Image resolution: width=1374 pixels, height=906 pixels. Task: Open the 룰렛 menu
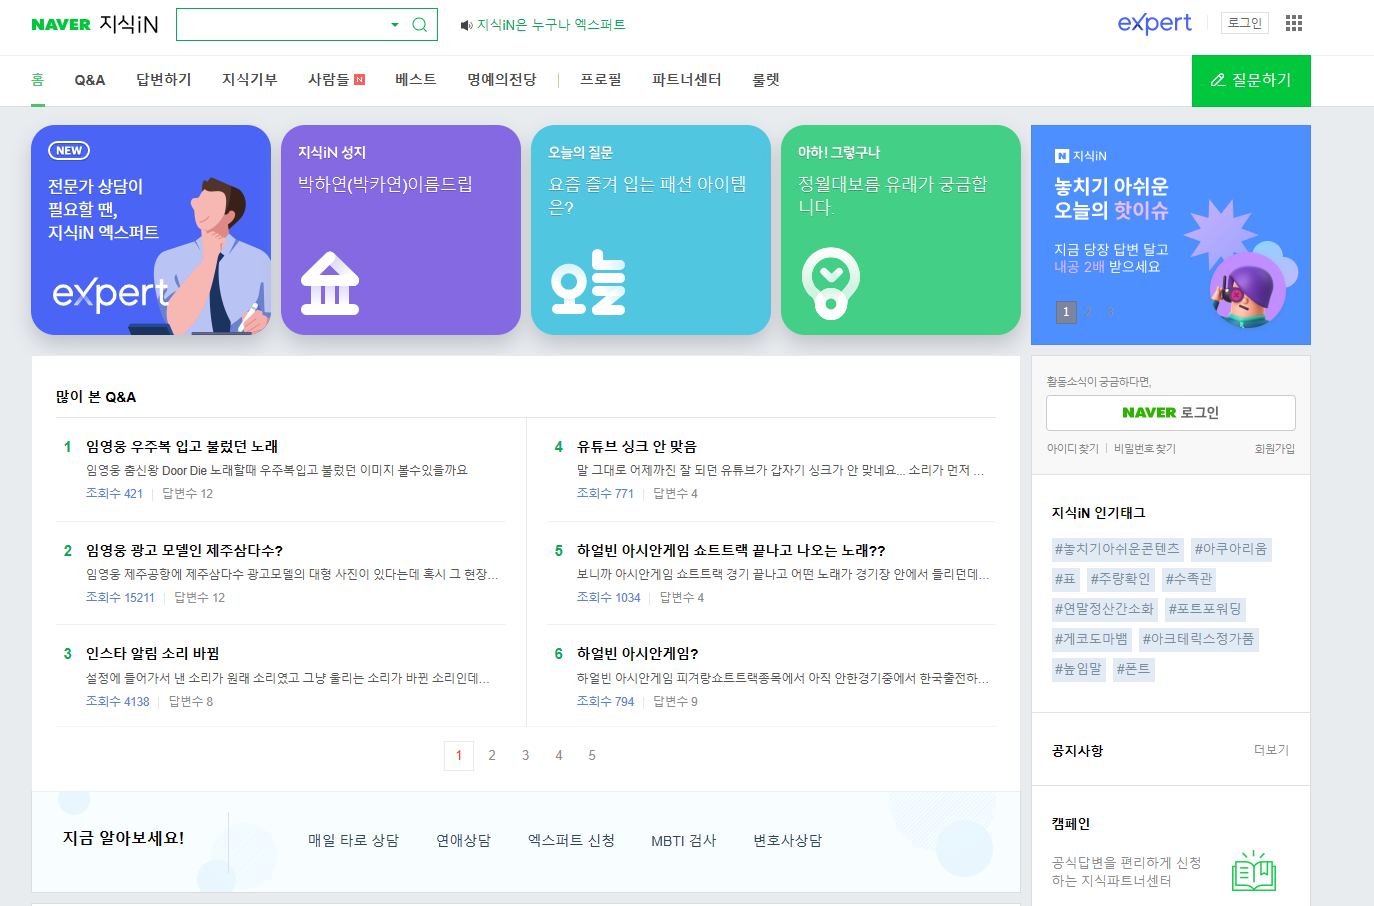[766, 80]
